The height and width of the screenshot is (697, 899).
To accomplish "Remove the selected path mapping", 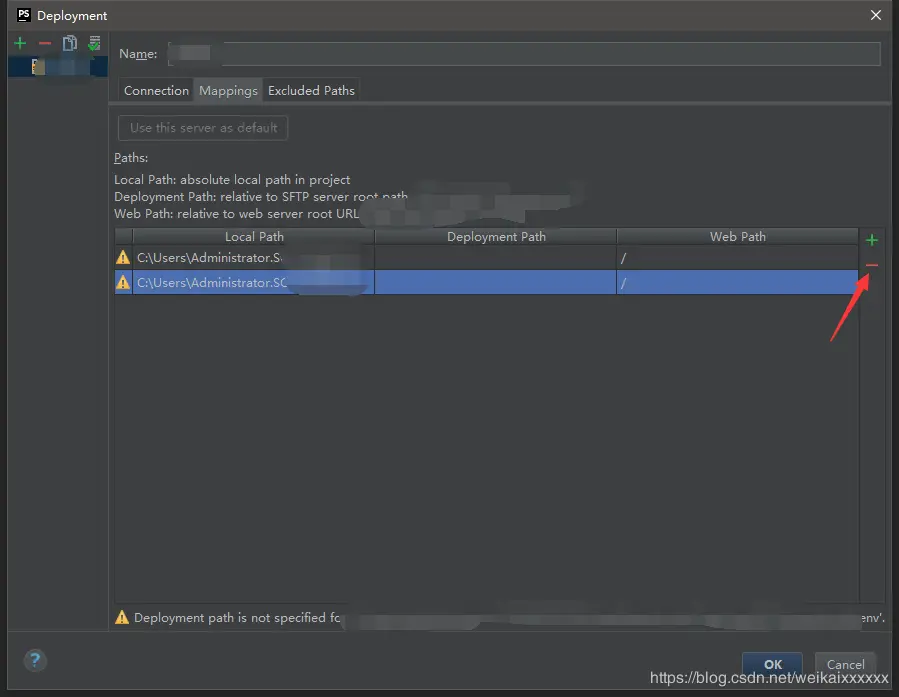I will (x=871, y=265).
